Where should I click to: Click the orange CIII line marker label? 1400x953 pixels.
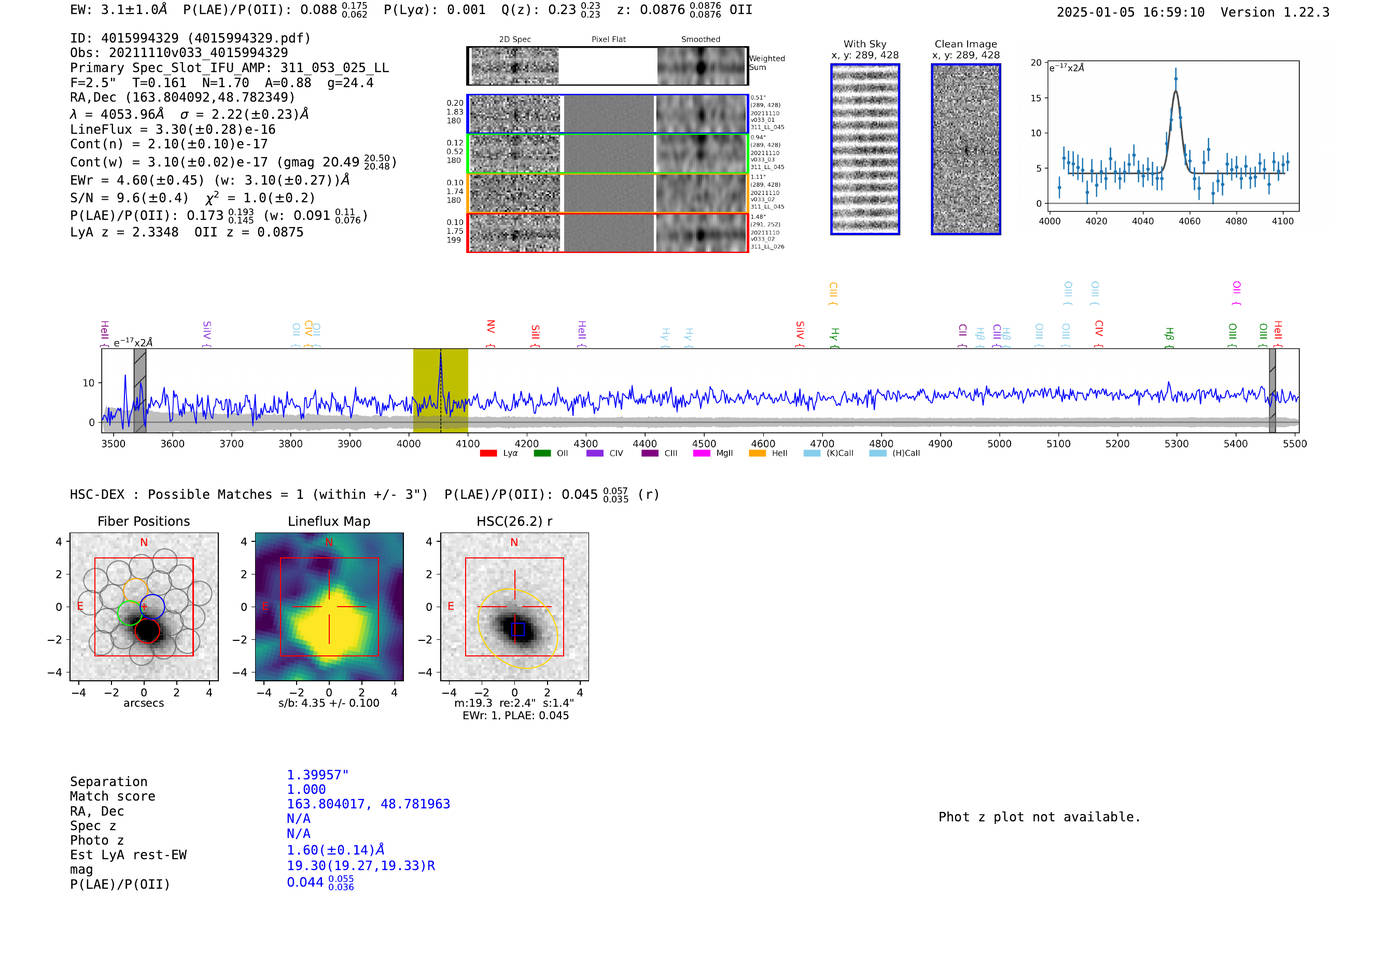(833, 293)
